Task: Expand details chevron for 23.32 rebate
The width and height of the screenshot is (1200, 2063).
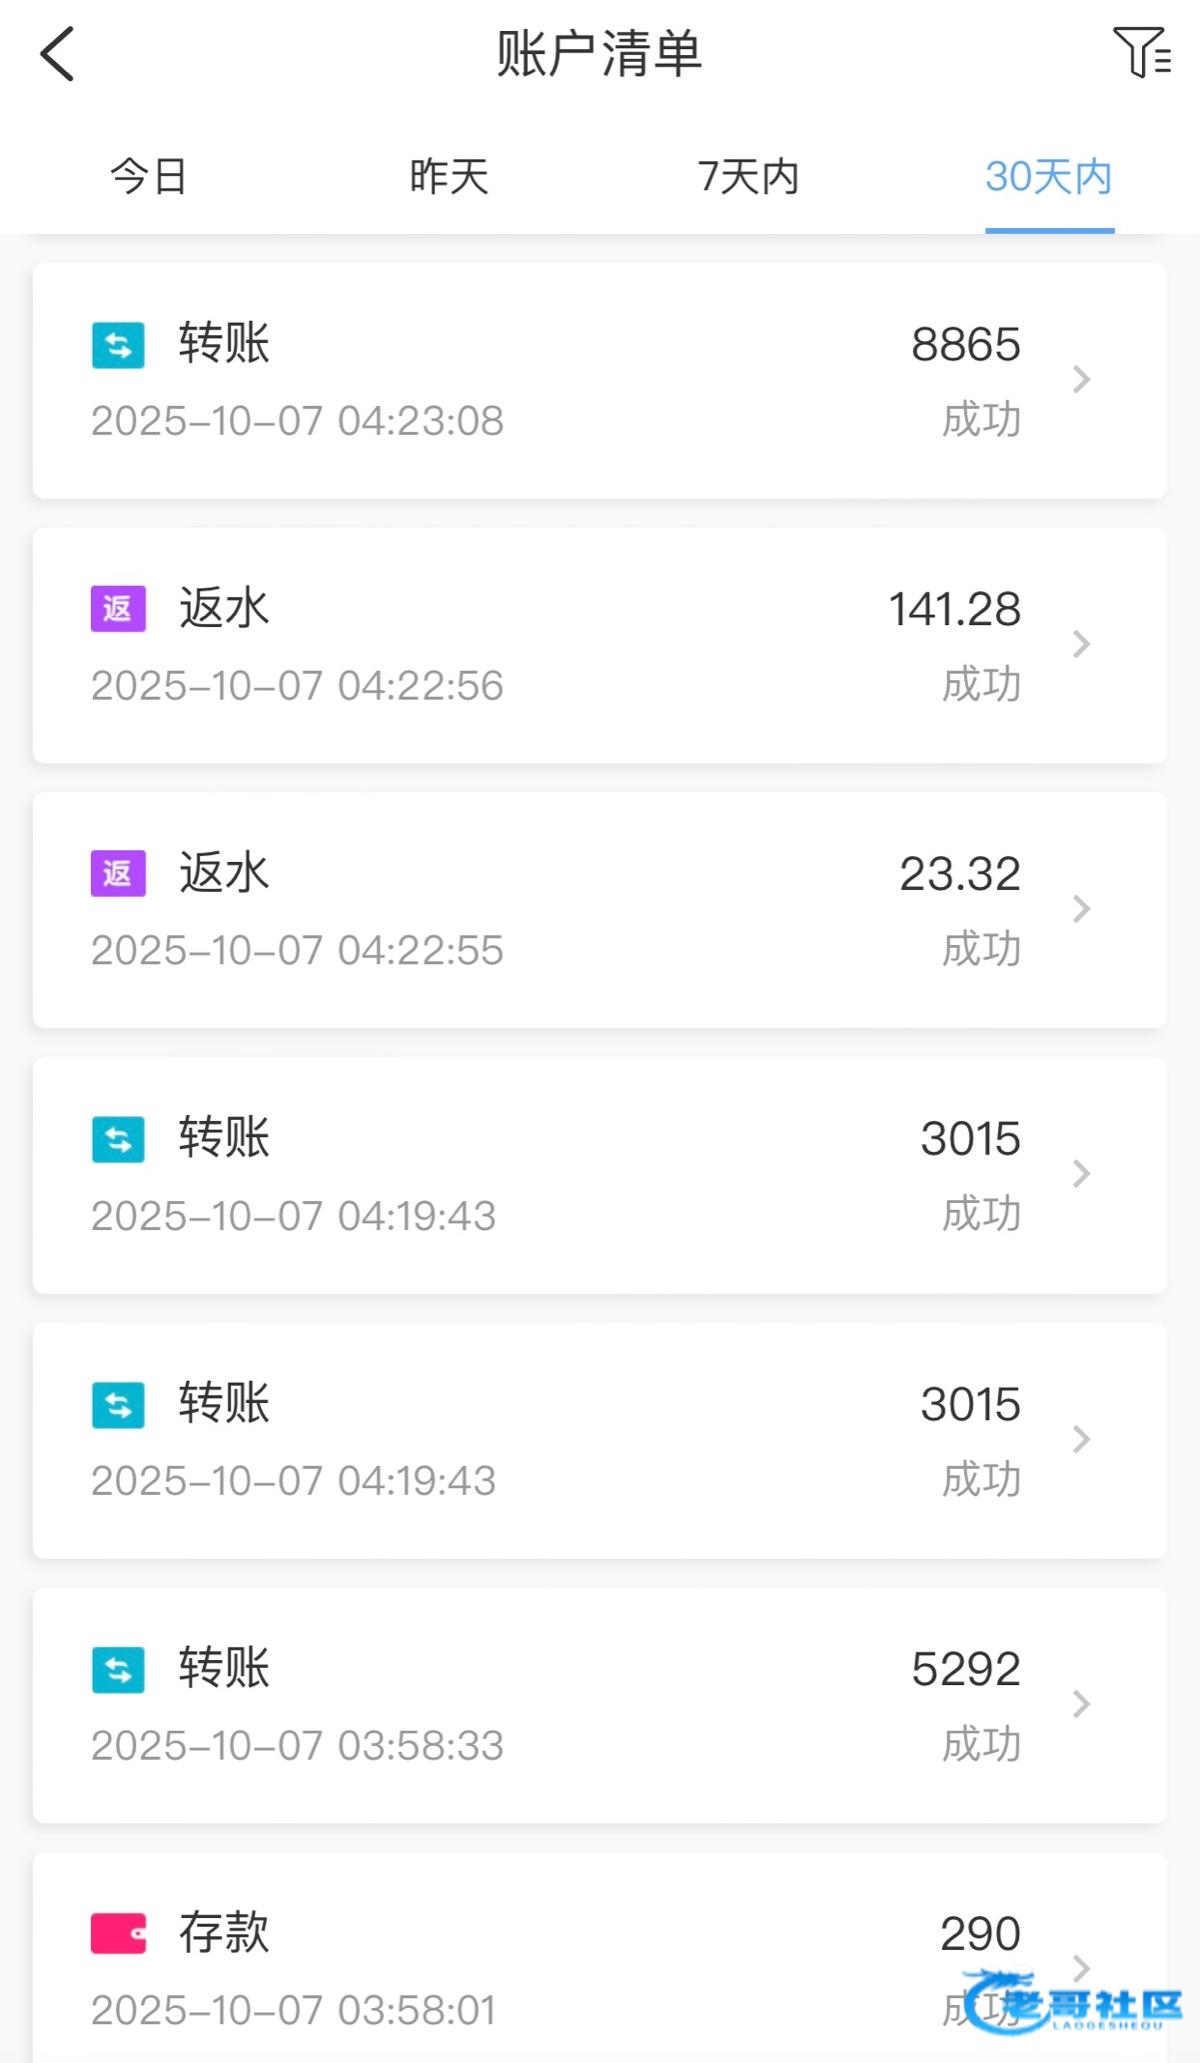Action: pyautogui.click(x=1081, y=909)
